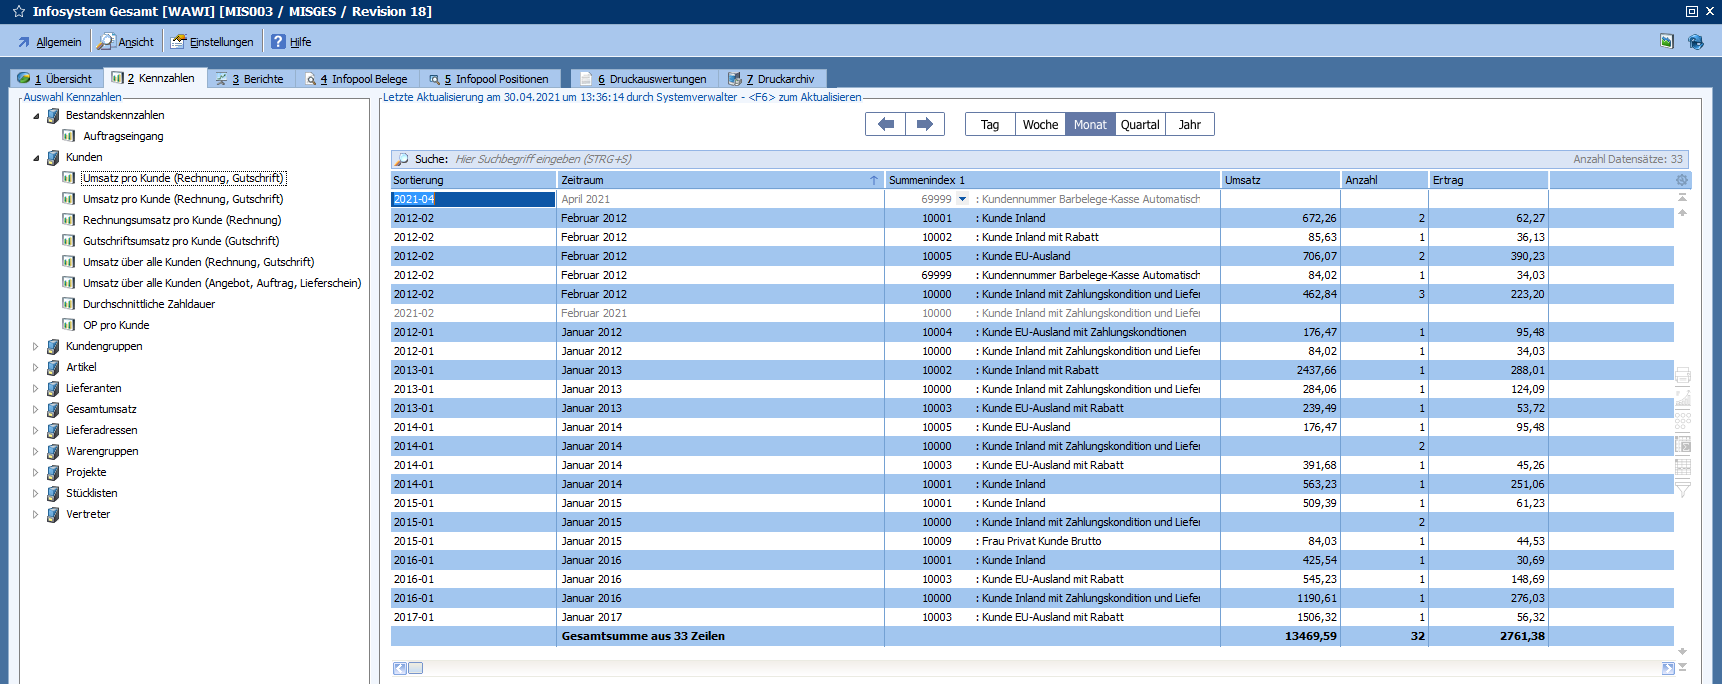Viewport: 1722px width, 684px height.
Task: Sort the table by Umsatz column header
Action: pos(1279,180)
